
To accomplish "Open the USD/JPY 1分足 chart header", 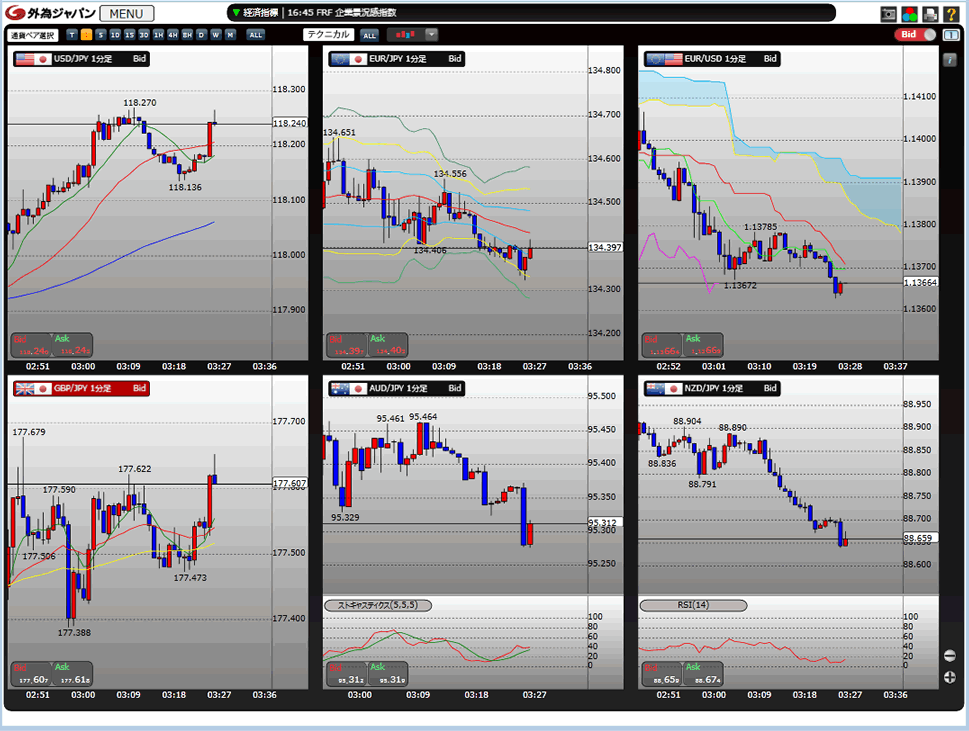I will point(82,59).
